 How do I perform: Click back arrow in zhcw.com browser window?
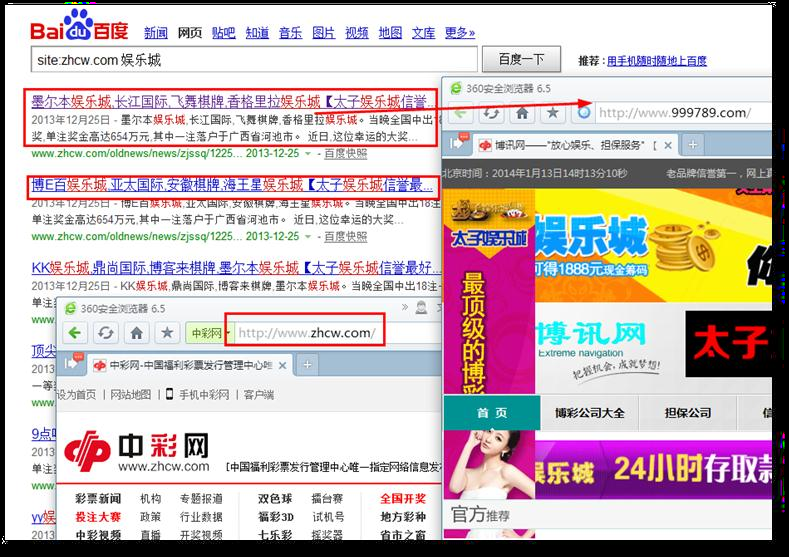(x=76, y=332)
